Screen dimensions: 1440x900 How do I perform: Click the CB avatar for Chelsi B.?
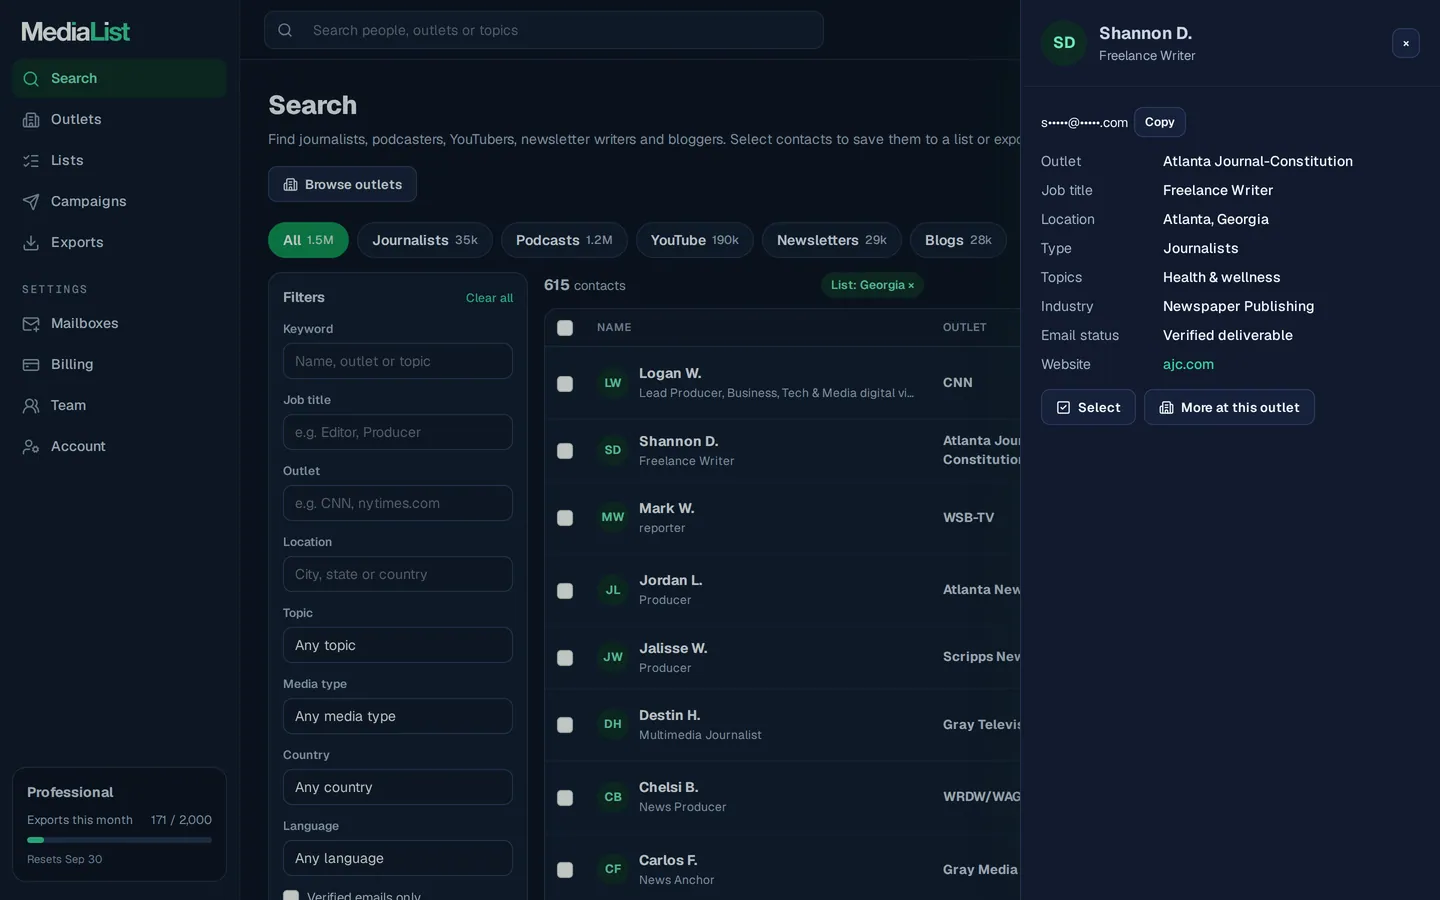(613, 797)
